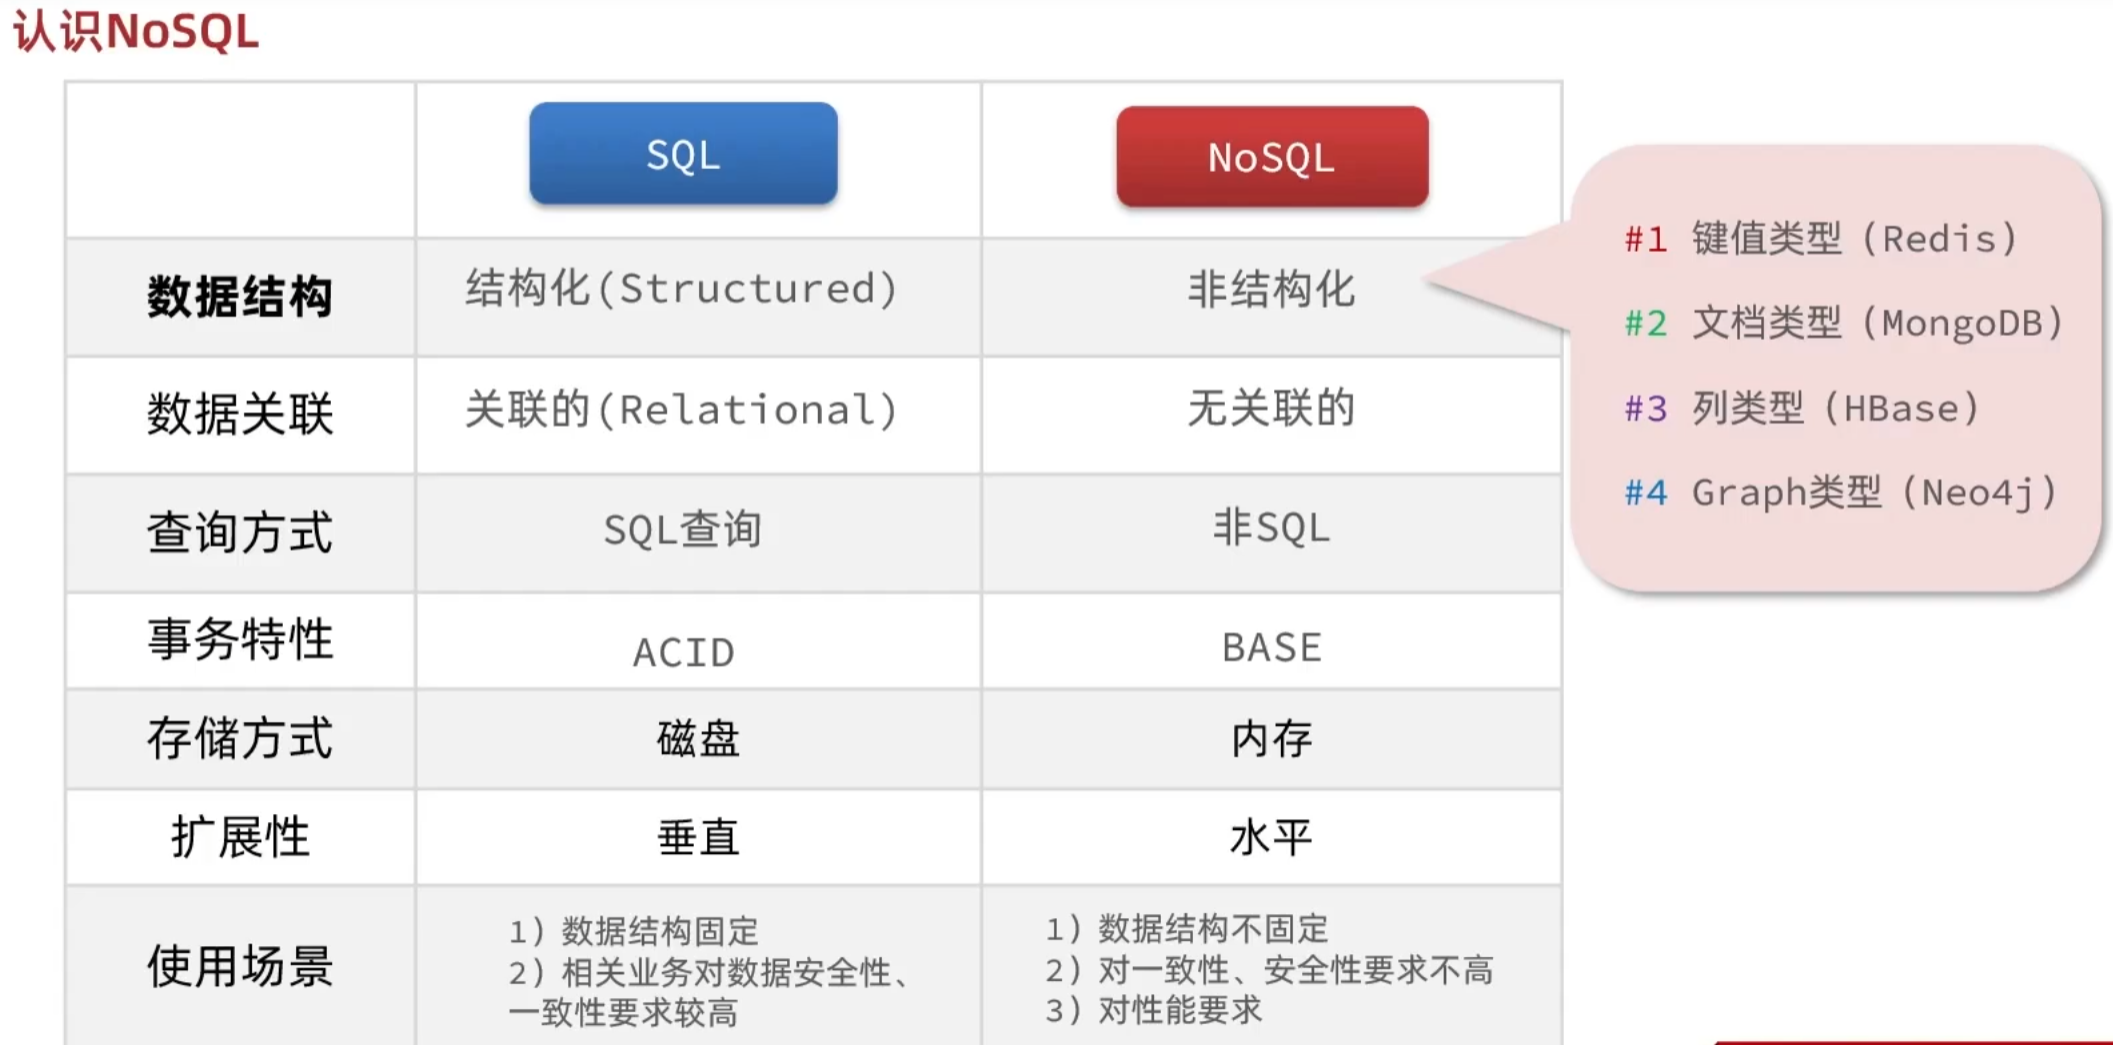Click the 数据结构 row header
Image resolution: width=2113 pixels, height=1045 pixels.
pos(240,297)
